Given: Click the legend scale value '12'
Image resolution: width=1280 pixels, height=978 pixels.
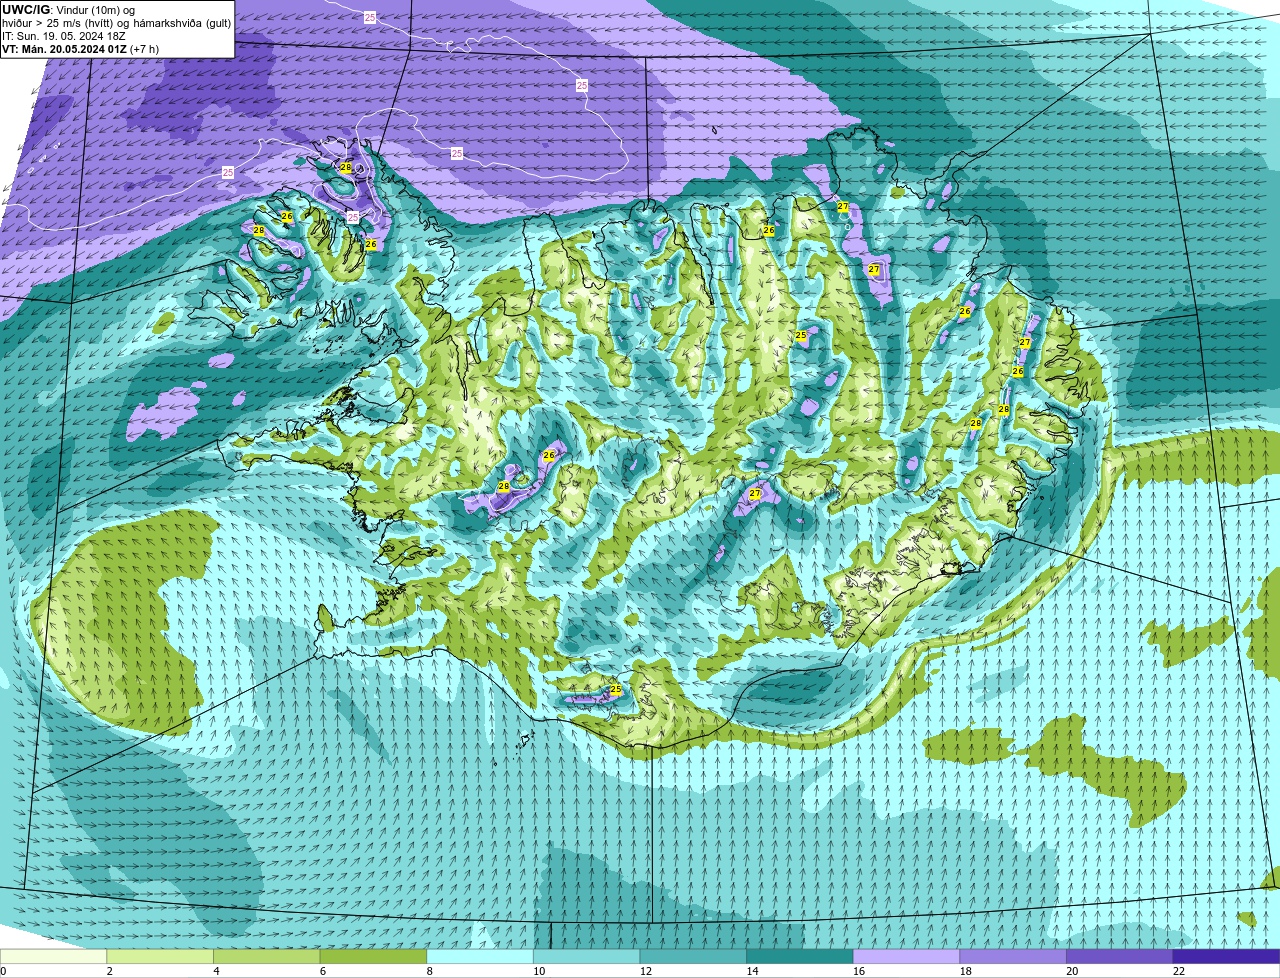Looking at the screenshot, I should click(x=646, y=971).
